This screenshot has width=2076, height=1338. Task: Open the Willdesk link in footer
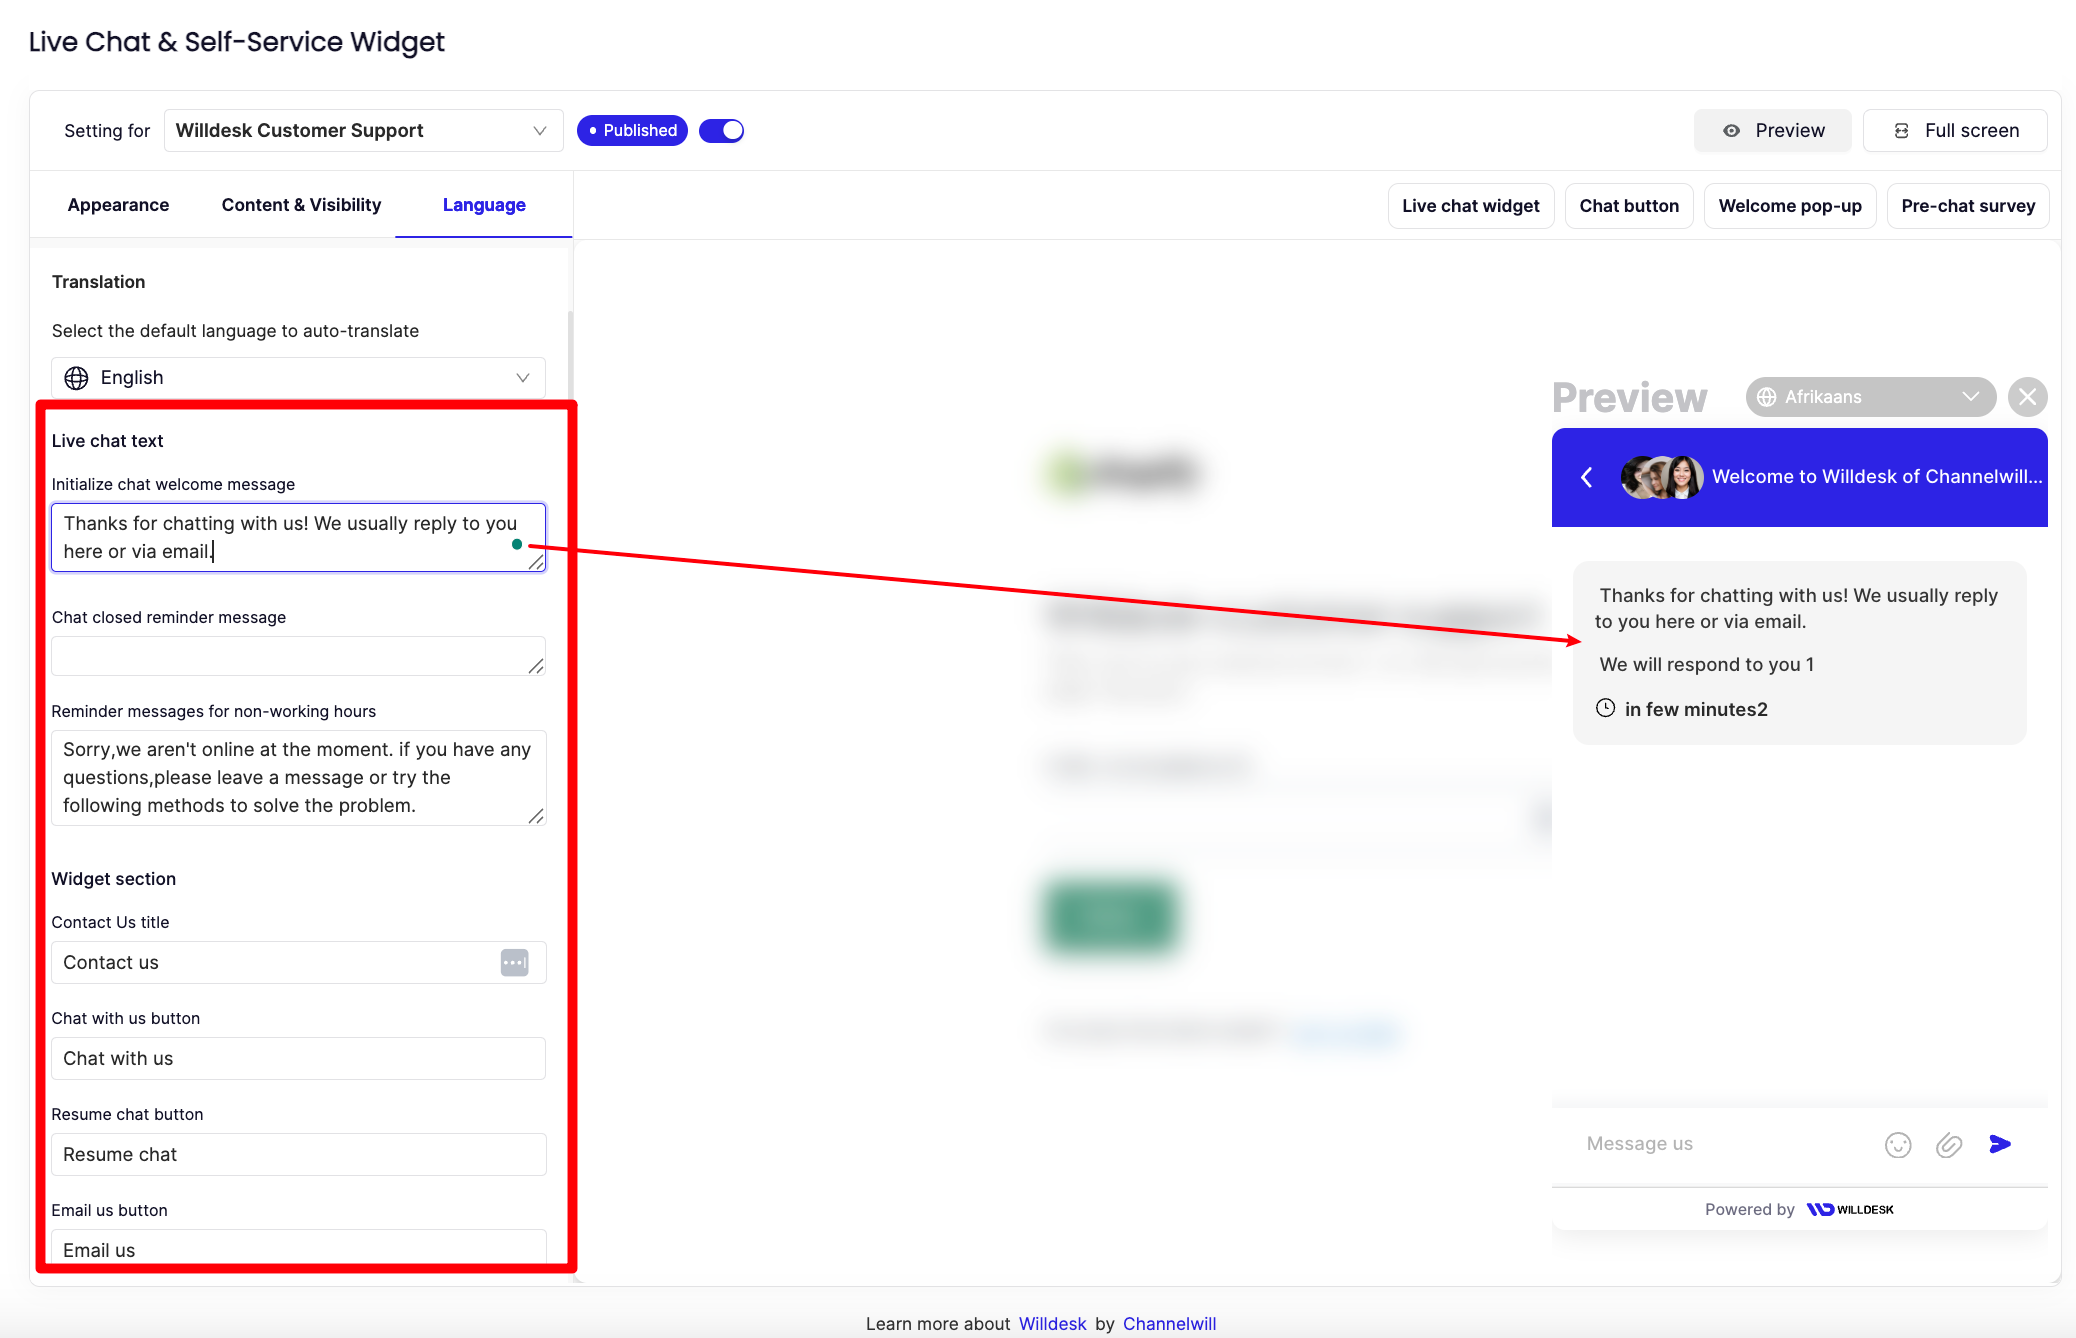pyautogui.click(x=1052, y=1324)
